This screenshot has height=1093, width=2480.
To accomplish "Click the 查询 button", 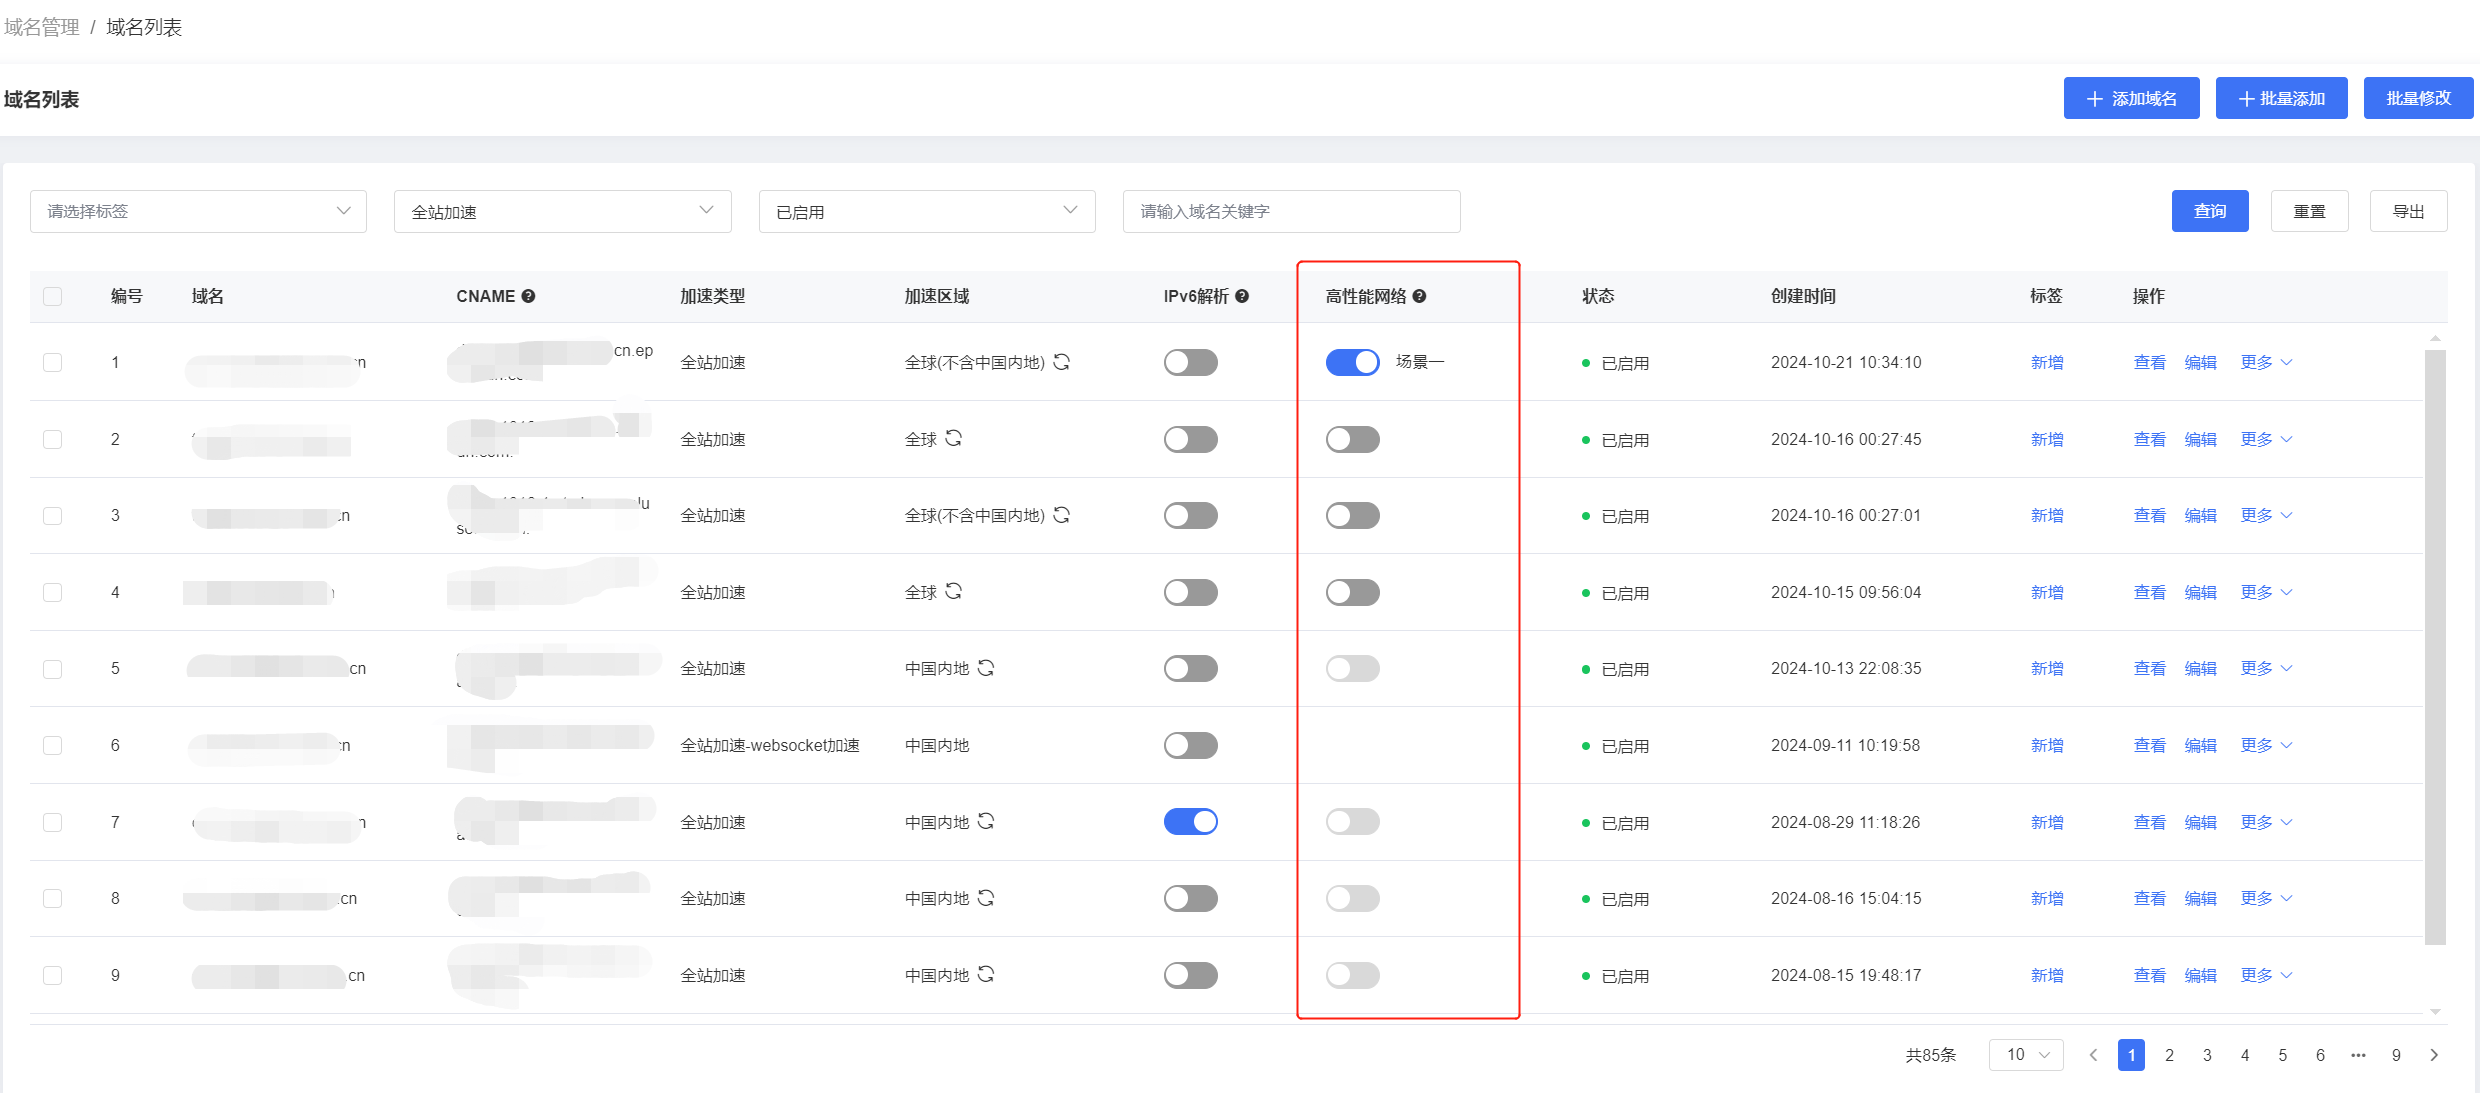I will point(2210,211).
